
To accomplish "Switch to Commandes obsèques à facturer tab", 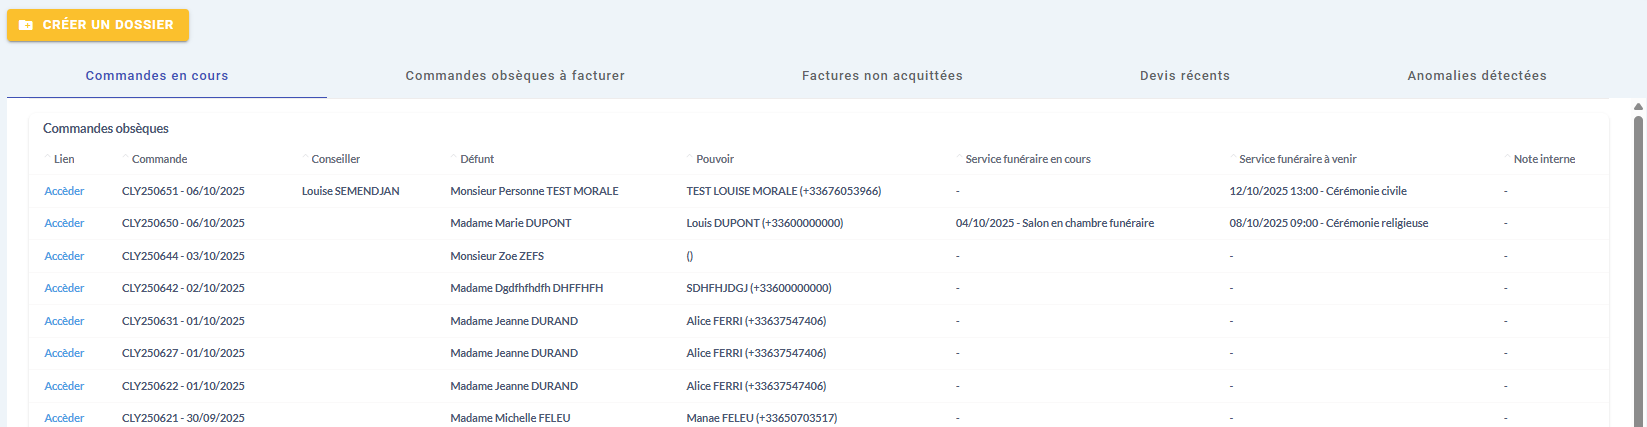I will coord(515,76).
